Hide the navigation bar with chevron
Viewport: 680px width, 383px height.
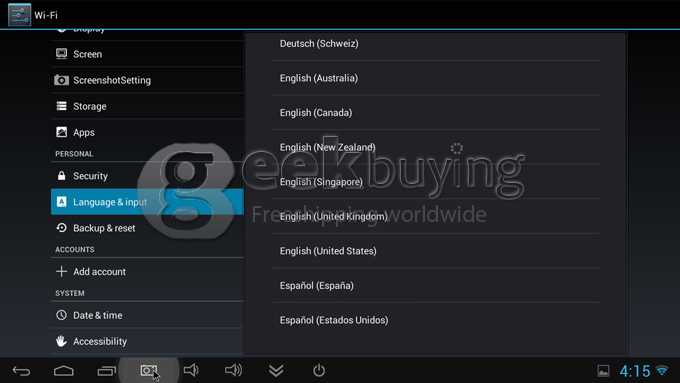[x=276, y=370]
